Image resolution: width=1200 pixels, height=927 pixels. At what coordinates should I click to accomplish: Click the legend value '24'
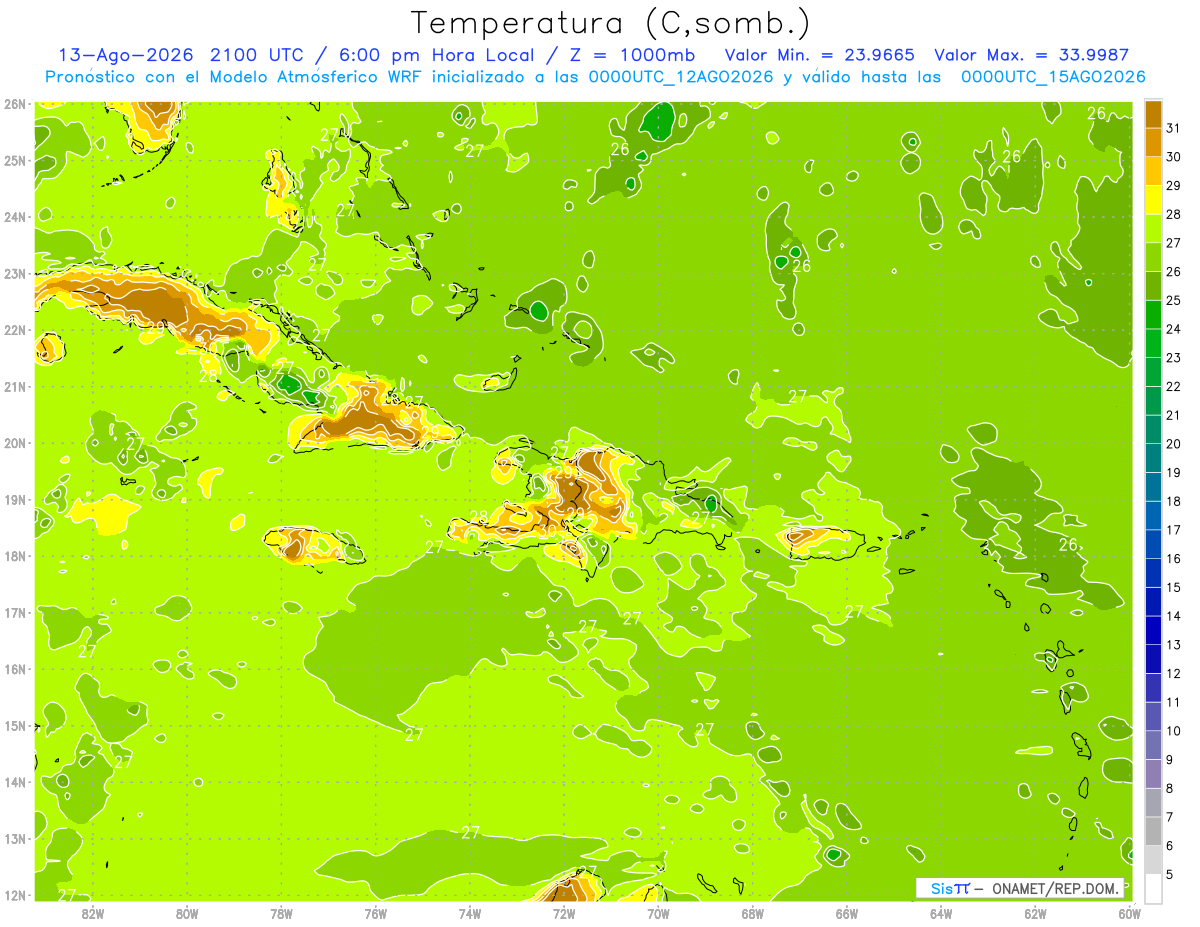tap(1173, 329)
